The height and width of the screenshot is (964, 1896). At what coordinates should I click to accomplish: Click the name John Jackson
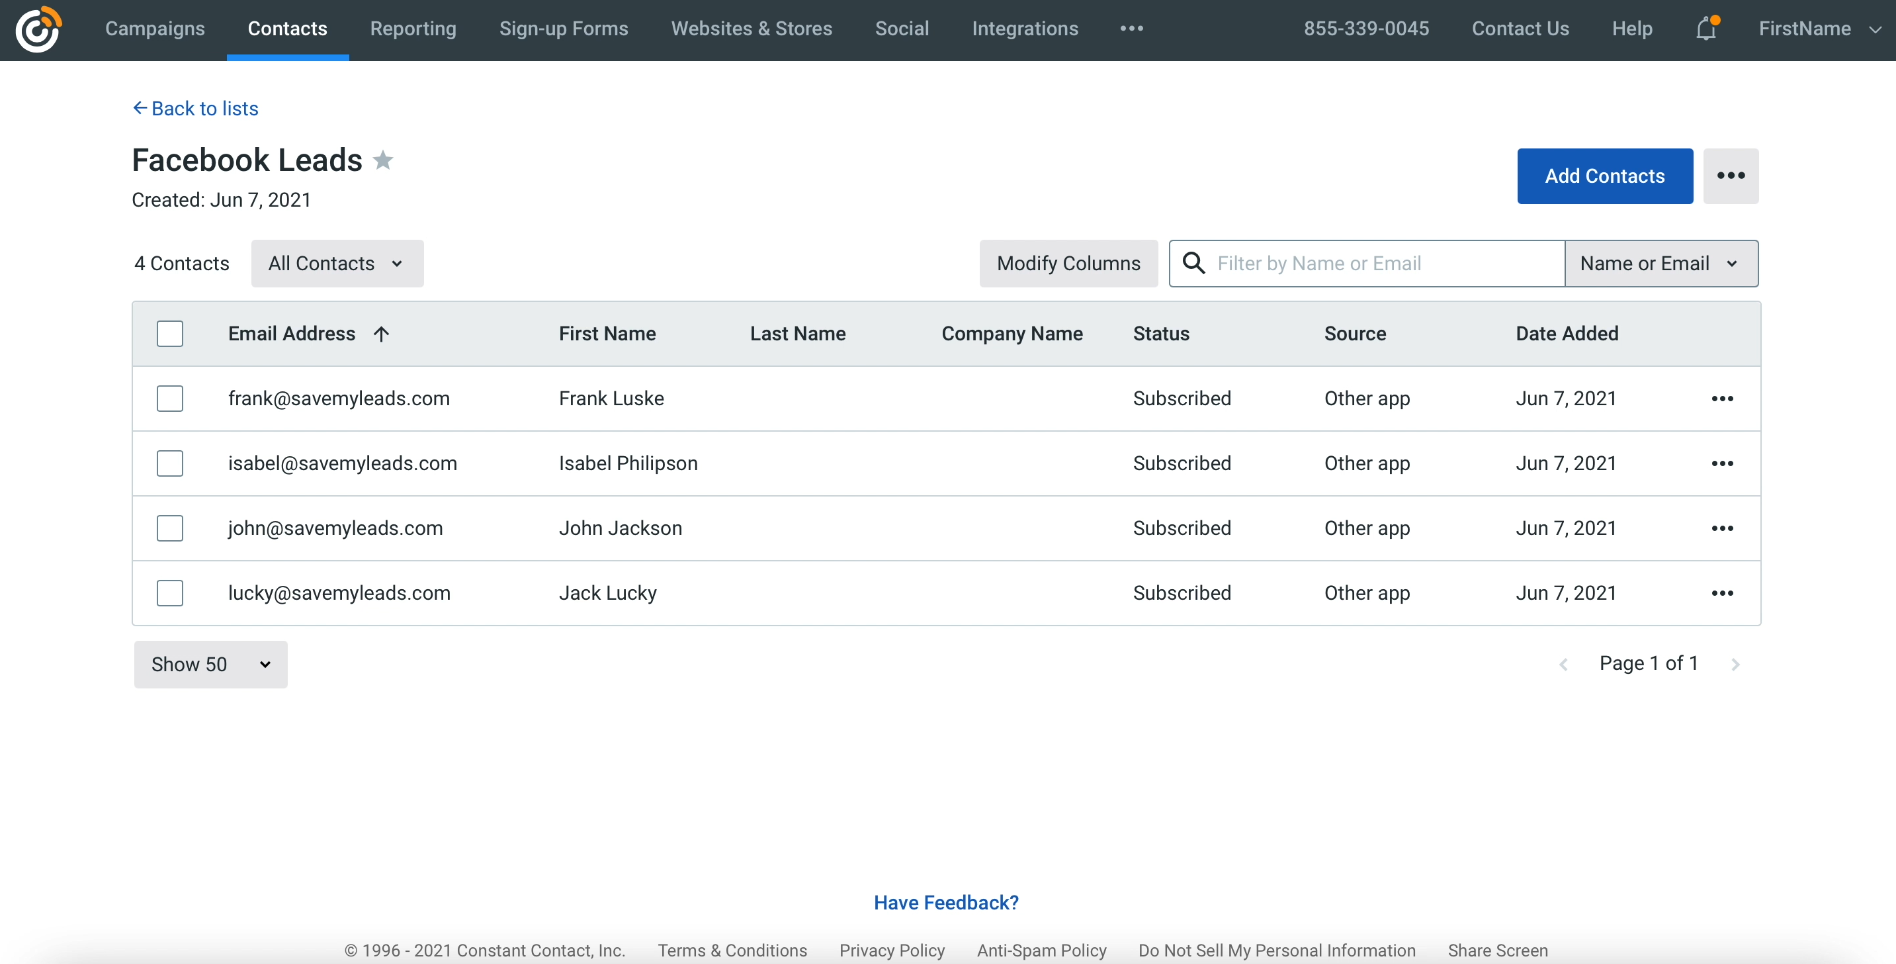click(620, 529)
